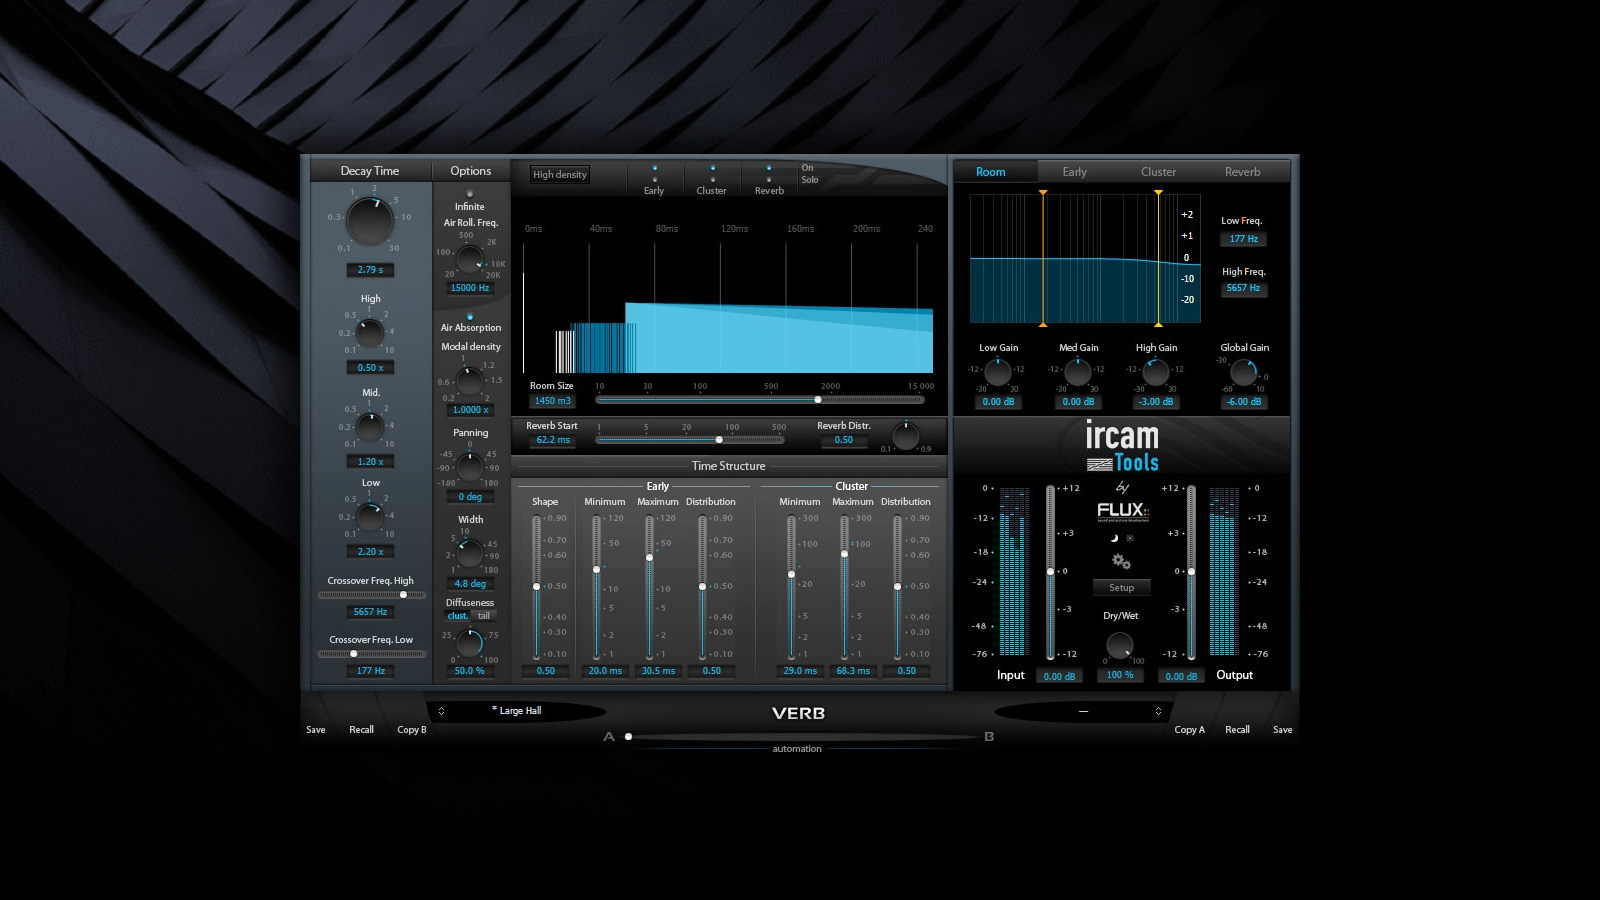
Task: Click the main Decay Time knob
Action: tap(370, 221)
